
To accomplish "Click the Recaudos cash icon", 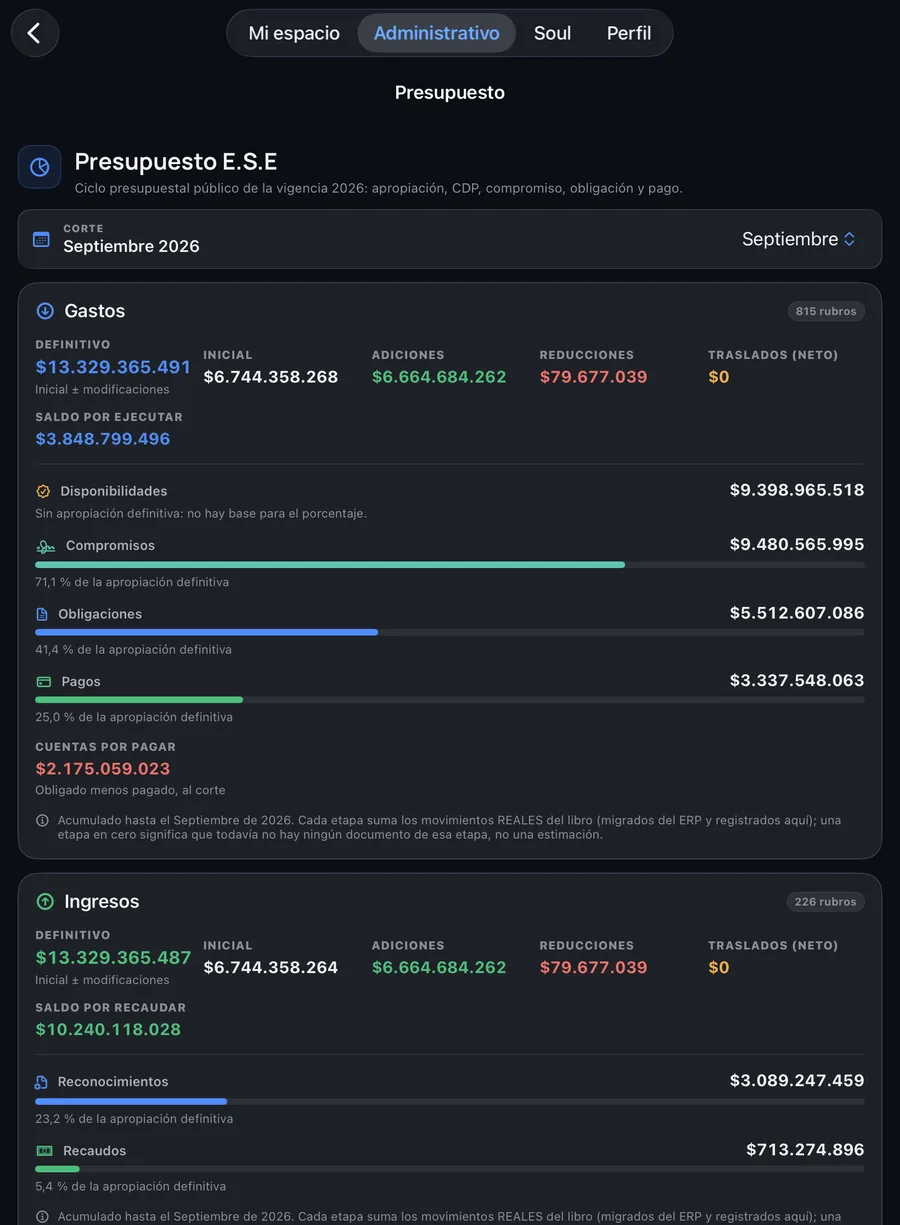I will (44, 1151).
